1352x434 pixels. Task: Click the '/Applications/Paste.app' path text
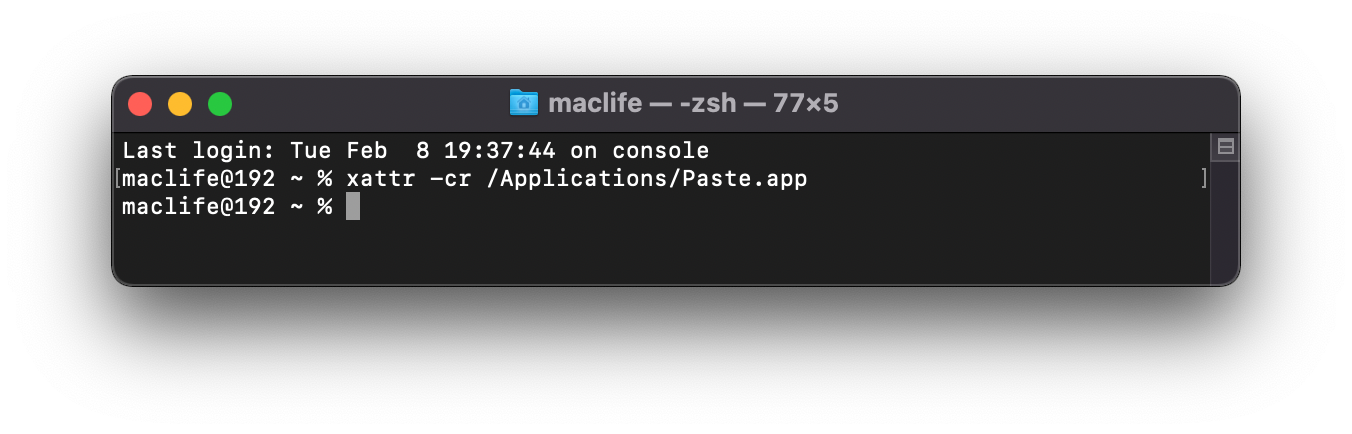646,179
